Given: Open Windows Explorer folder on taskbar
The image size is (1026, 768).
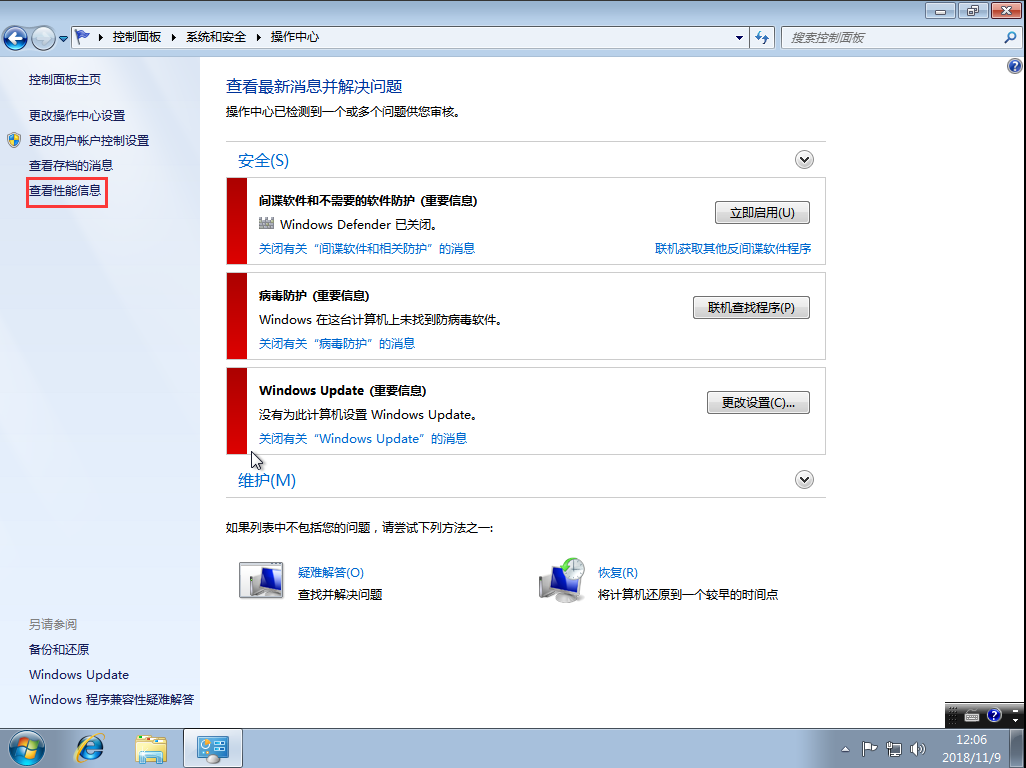Looking at the screenshot, I should click(151, 748).
